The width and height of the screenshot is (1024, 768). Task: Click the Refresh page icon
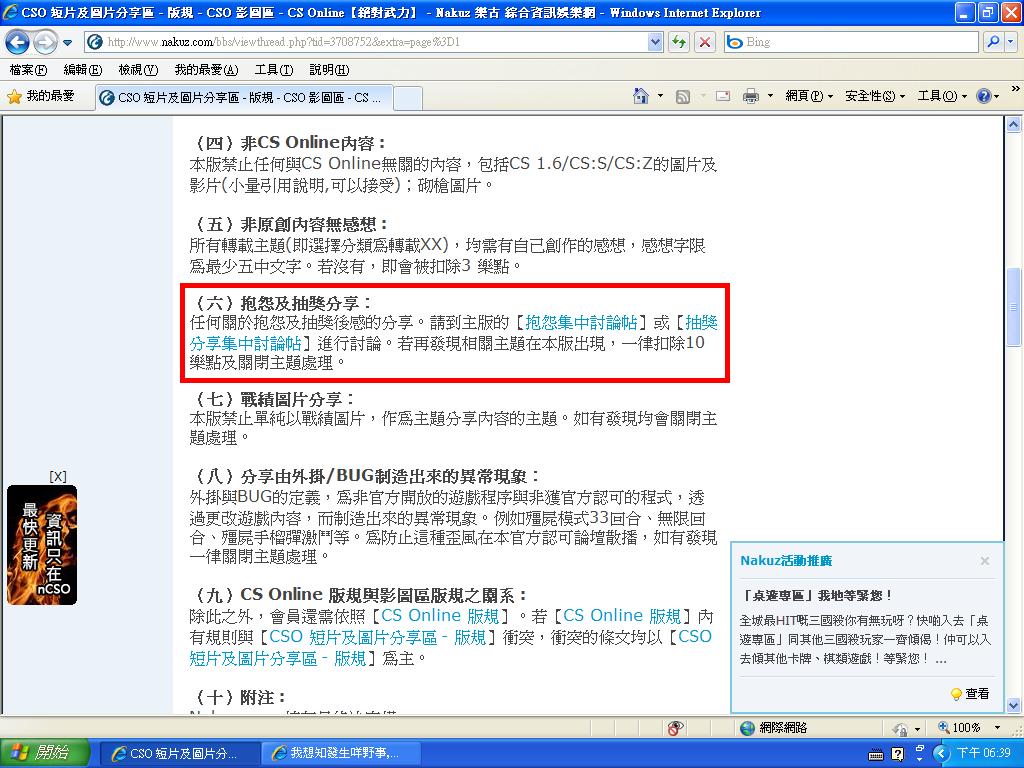(x=679, y=42)
